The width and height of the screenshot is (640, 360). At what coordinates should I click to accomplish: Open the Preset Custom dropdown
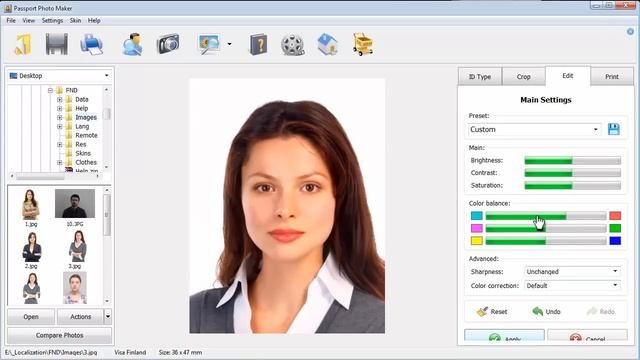click(x=534, y=129)
